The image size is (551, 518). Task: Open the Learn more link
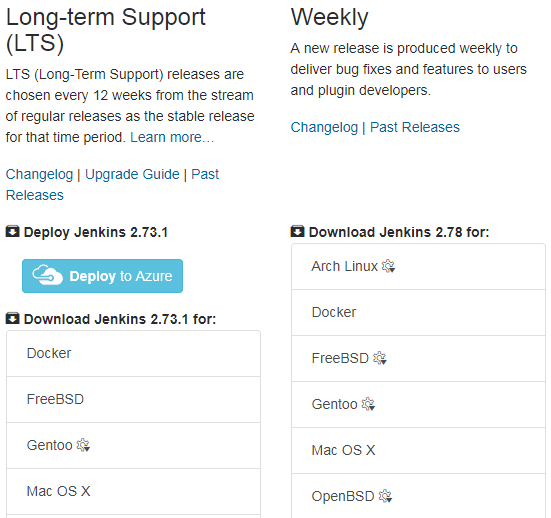[x=172, y=137]
